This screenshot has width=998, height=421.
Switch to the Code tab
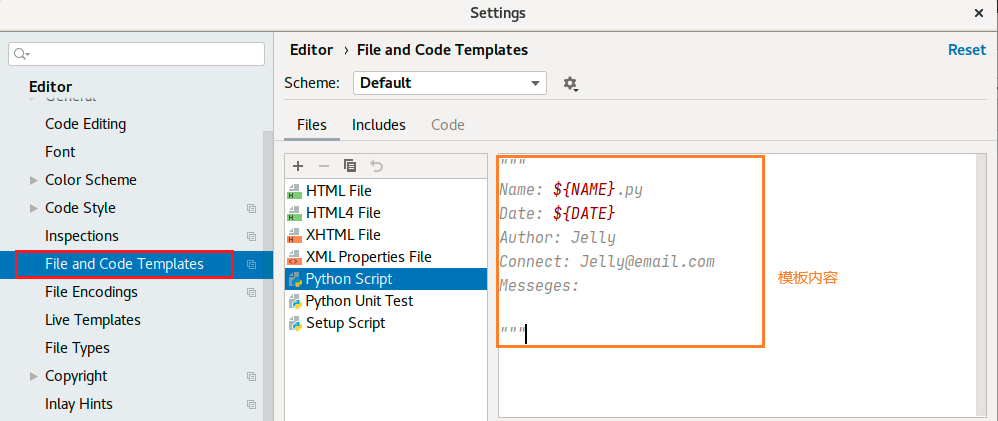pos(448,125)
